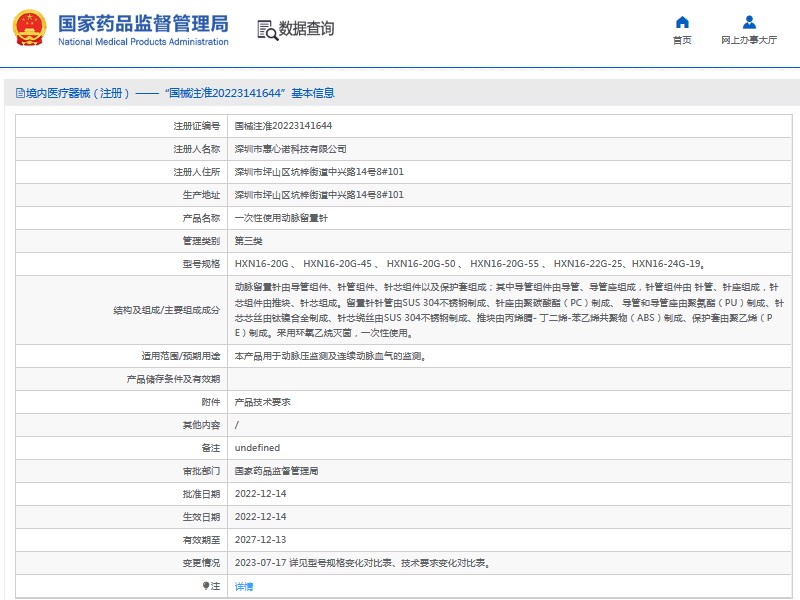The width and height of the screenshot is (800, 600).
Task: Click the 国家药品监督管理局 site title
Action: (143, 23)
